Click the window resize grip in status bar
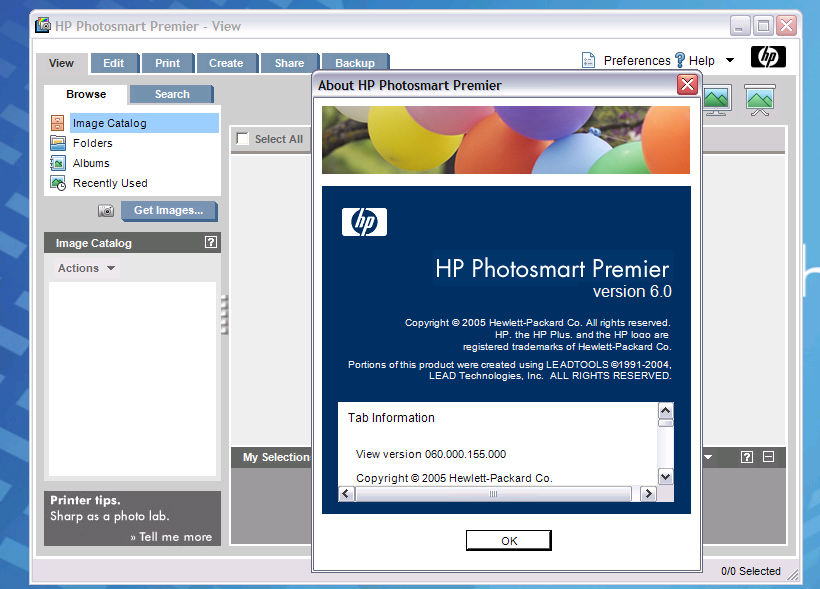This screenshot has height=589, width=820. tap(793, 574)
